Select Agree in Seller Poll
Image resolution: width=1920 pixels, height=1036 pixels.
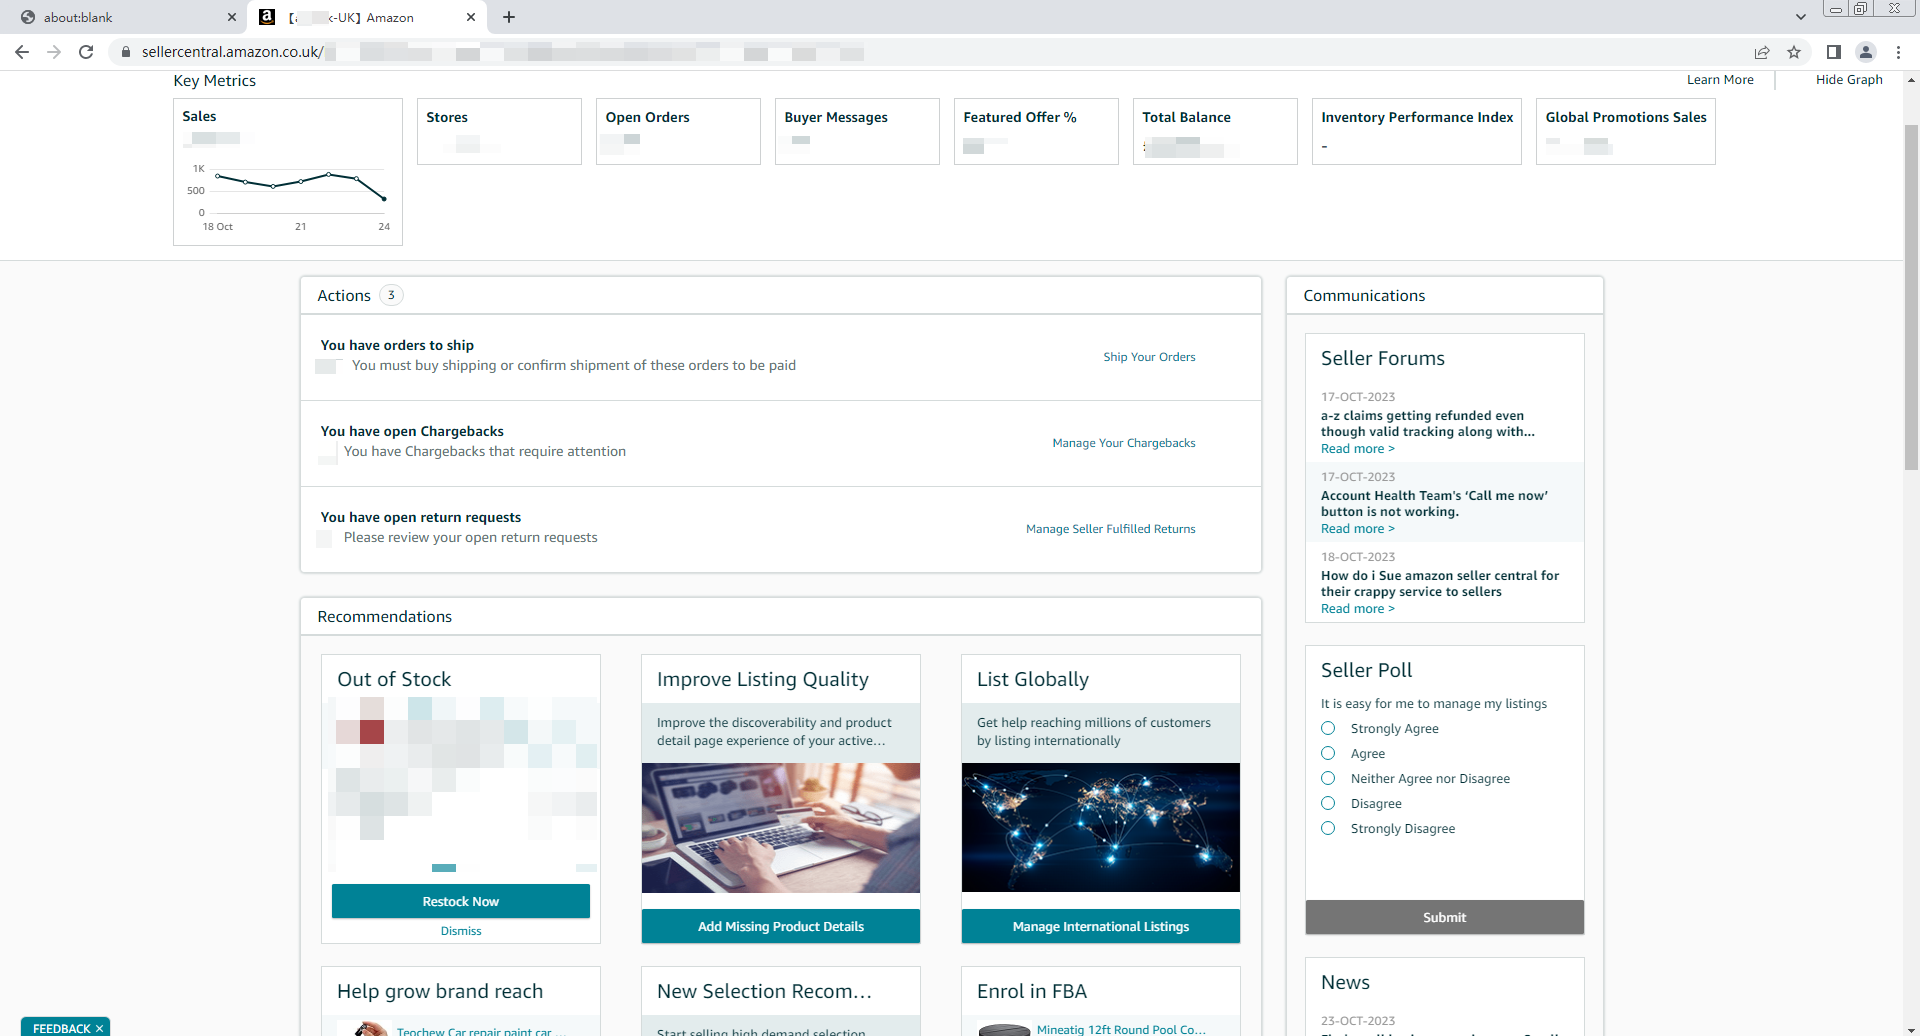(1328, 753)
